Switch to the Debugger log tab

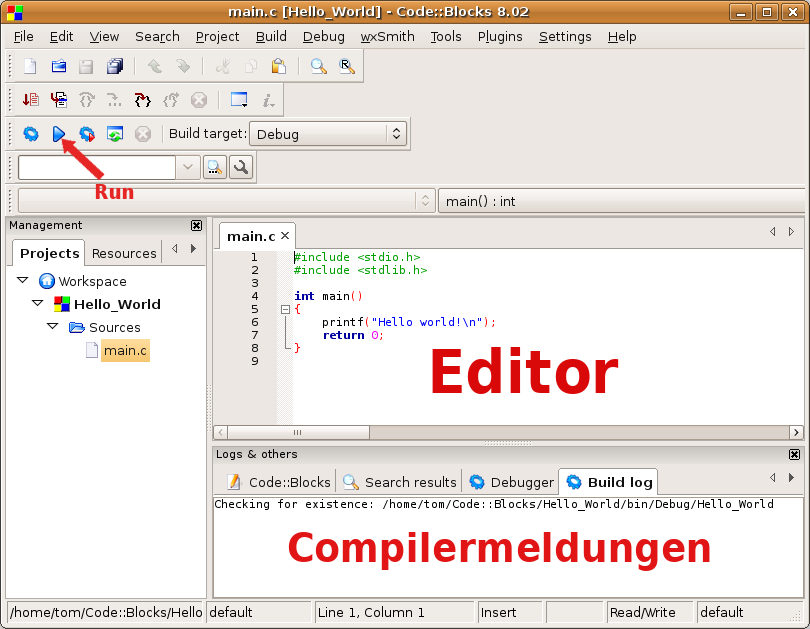511,481
